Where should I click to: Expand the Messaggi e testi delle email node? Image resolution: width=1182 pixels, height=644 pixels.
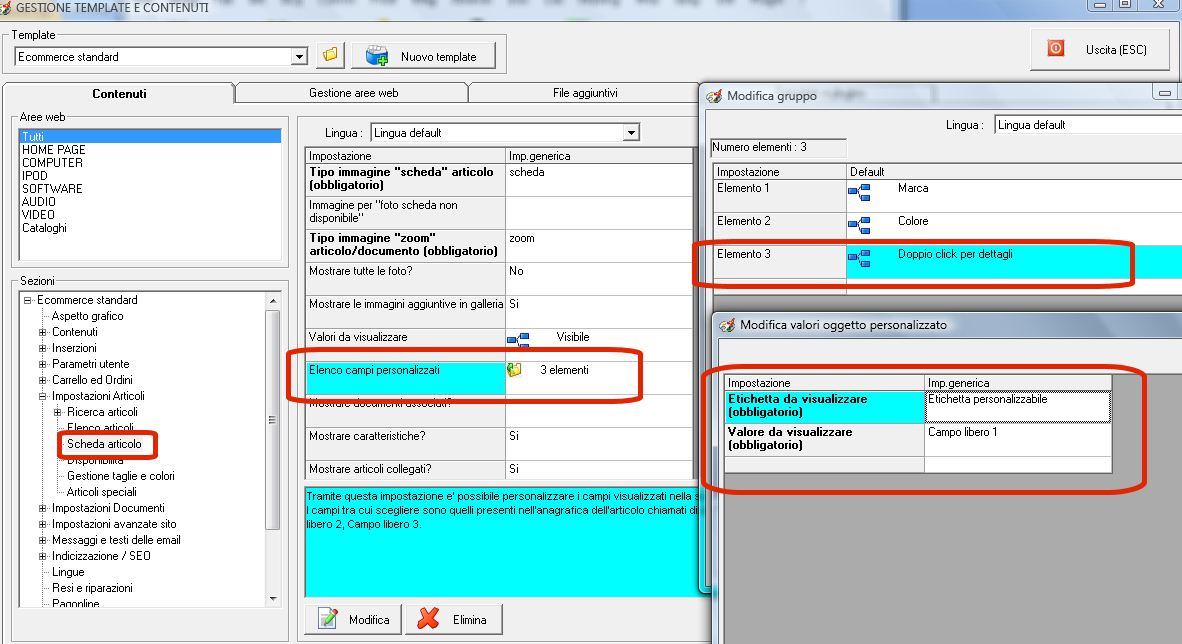(43, 540)
